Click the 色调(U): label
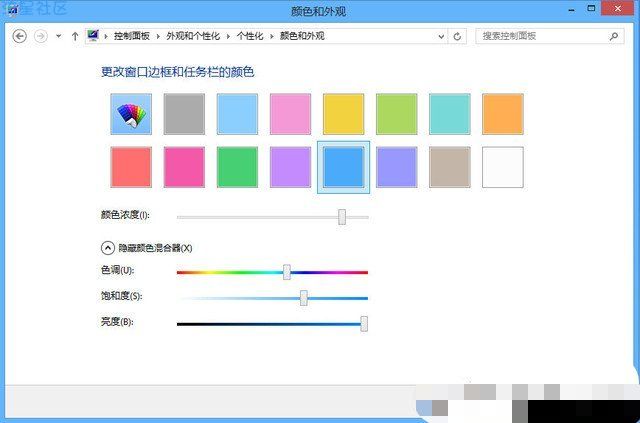The width and height of the screenshot is (640, 423). (x=117, y=270)
